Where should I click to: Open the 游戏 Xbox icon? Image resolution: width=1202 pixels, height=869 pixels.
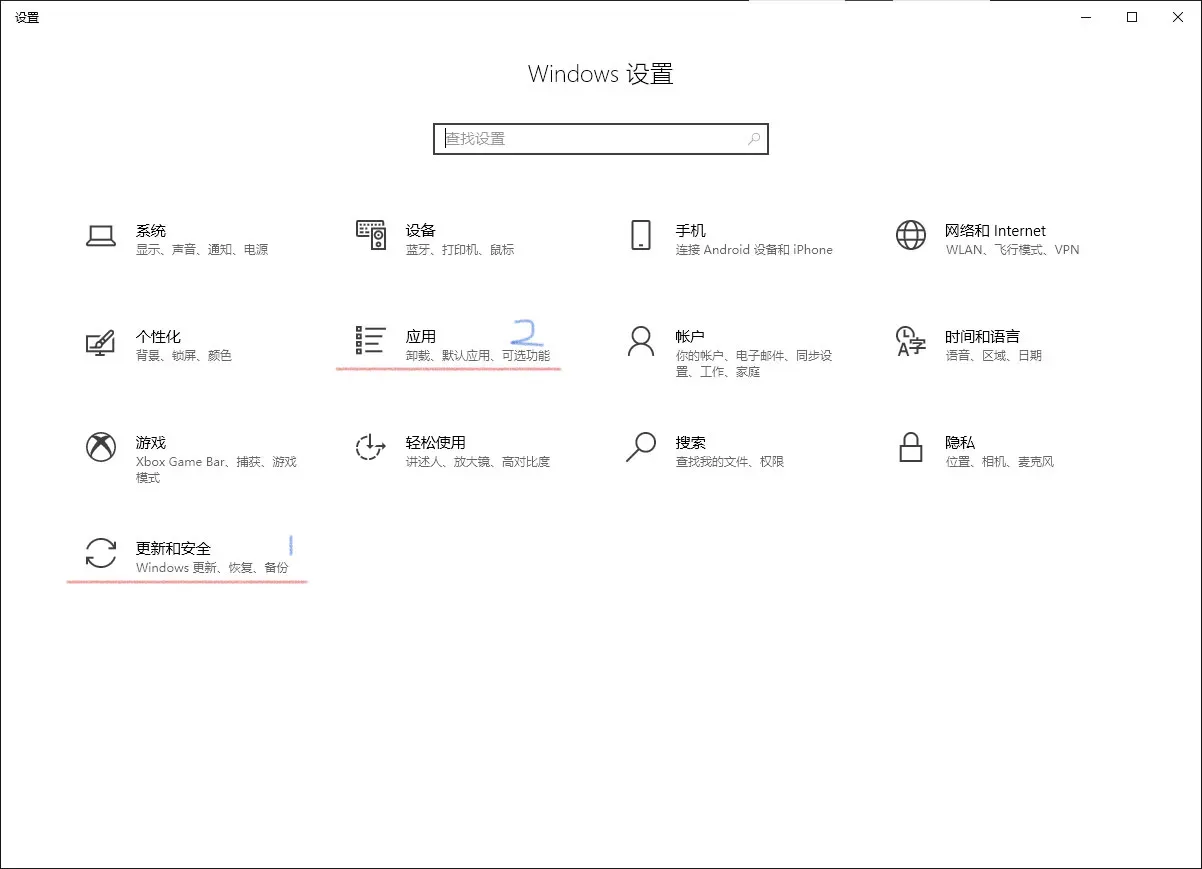(101, 447)
